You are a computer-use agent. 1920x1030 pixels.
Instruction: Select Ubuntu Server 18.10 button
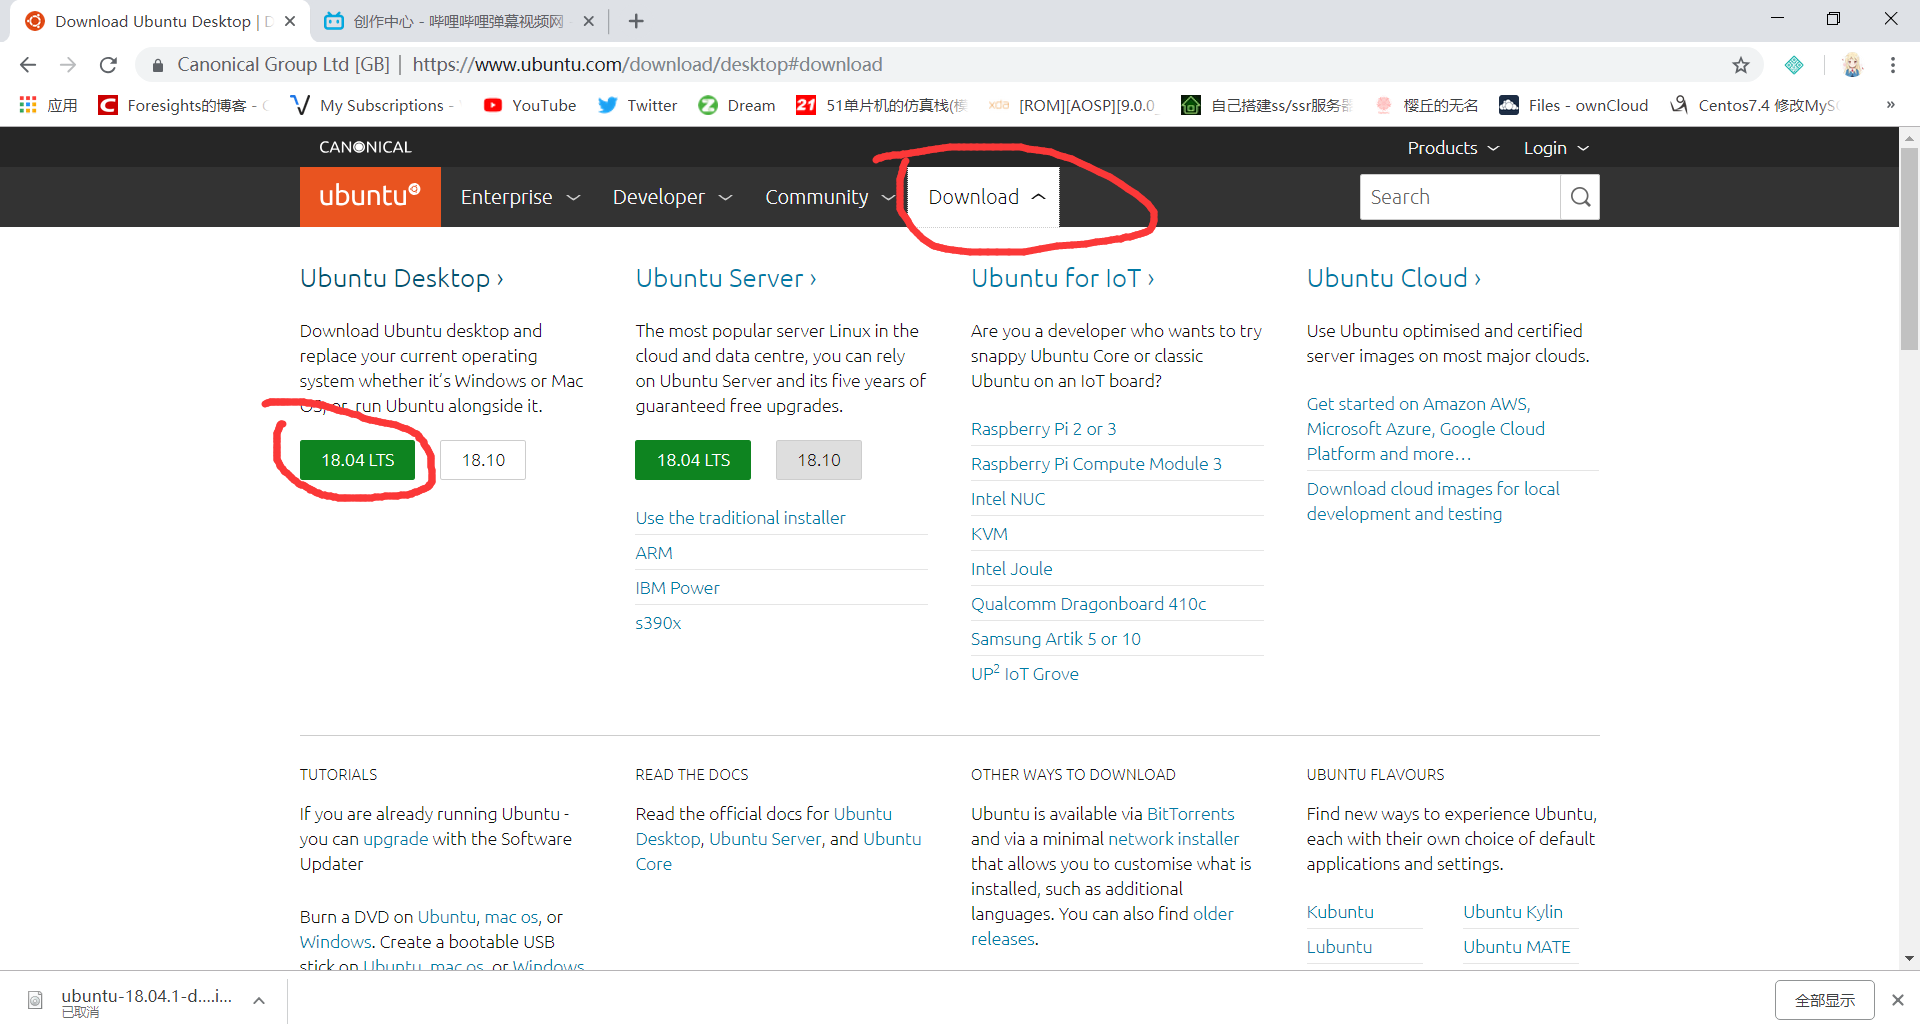pyautogui.click(x=819, y=460)
